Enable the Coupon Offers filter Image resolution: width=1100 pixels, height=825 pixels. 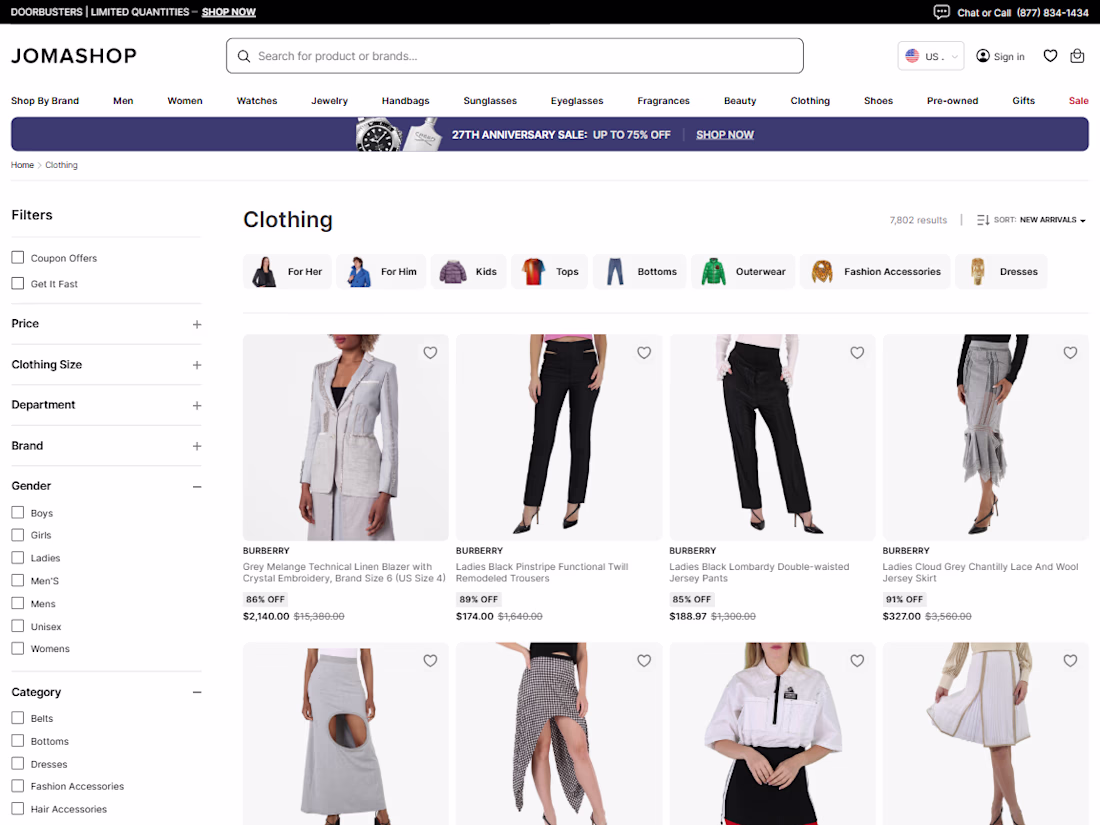click(18, 257)
